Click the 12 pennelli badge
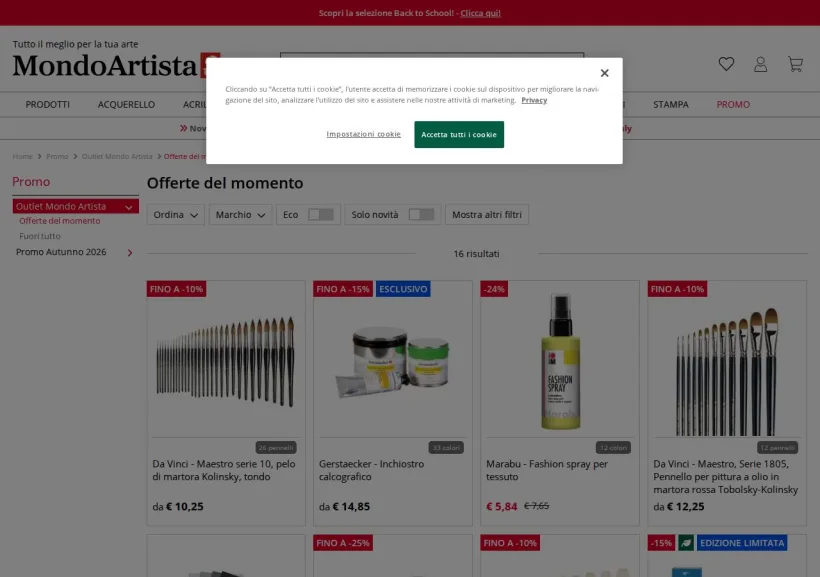 [778, 448]
